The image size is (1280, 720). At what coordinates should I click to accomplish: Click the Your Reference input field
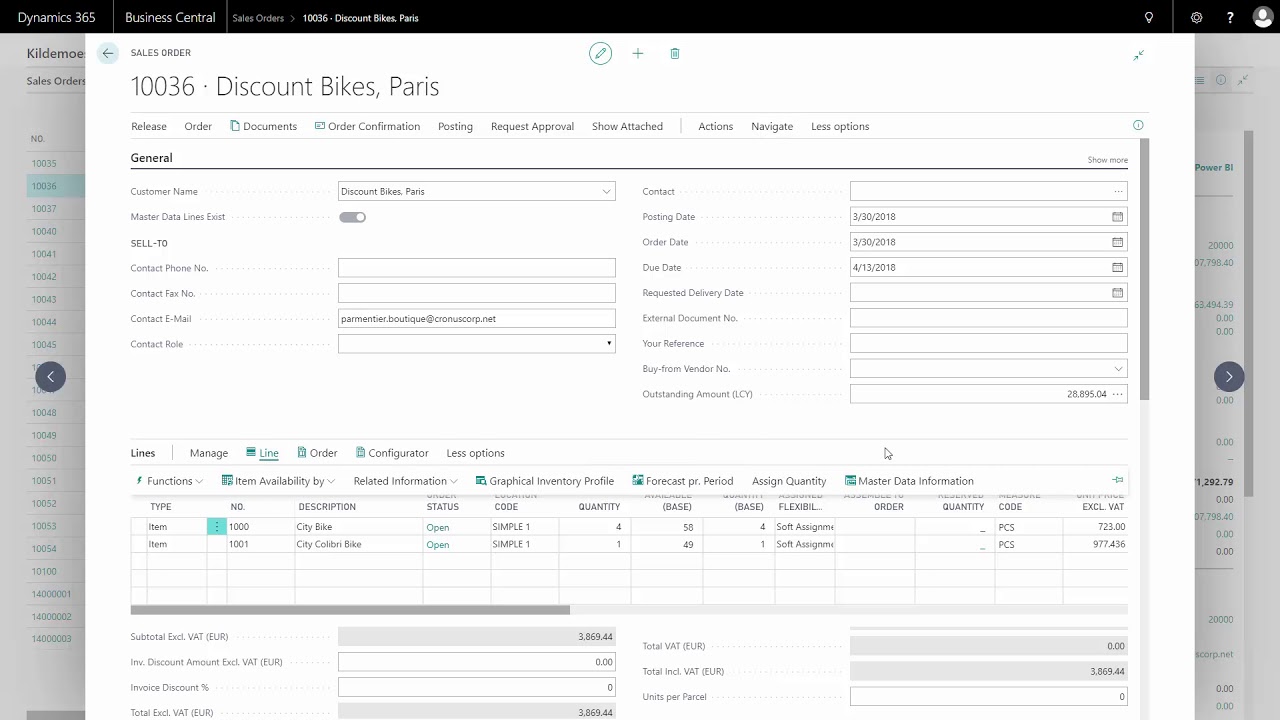tap(988, 343)
